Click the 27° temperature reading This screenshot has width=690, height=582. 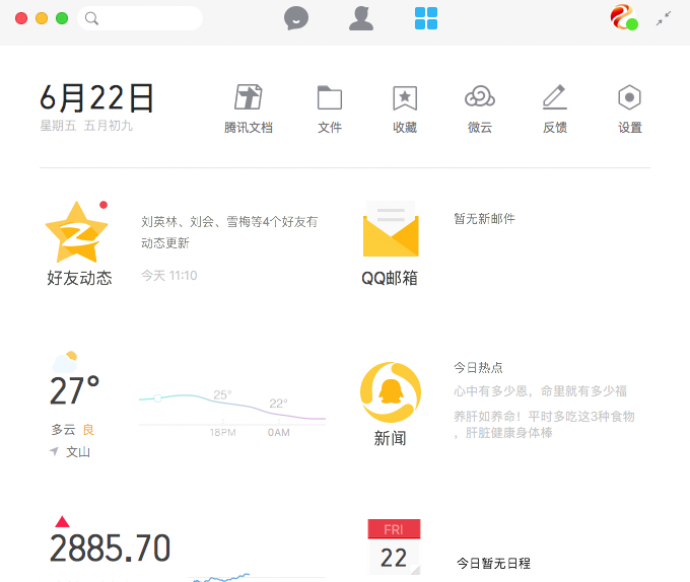click(74, 390)
